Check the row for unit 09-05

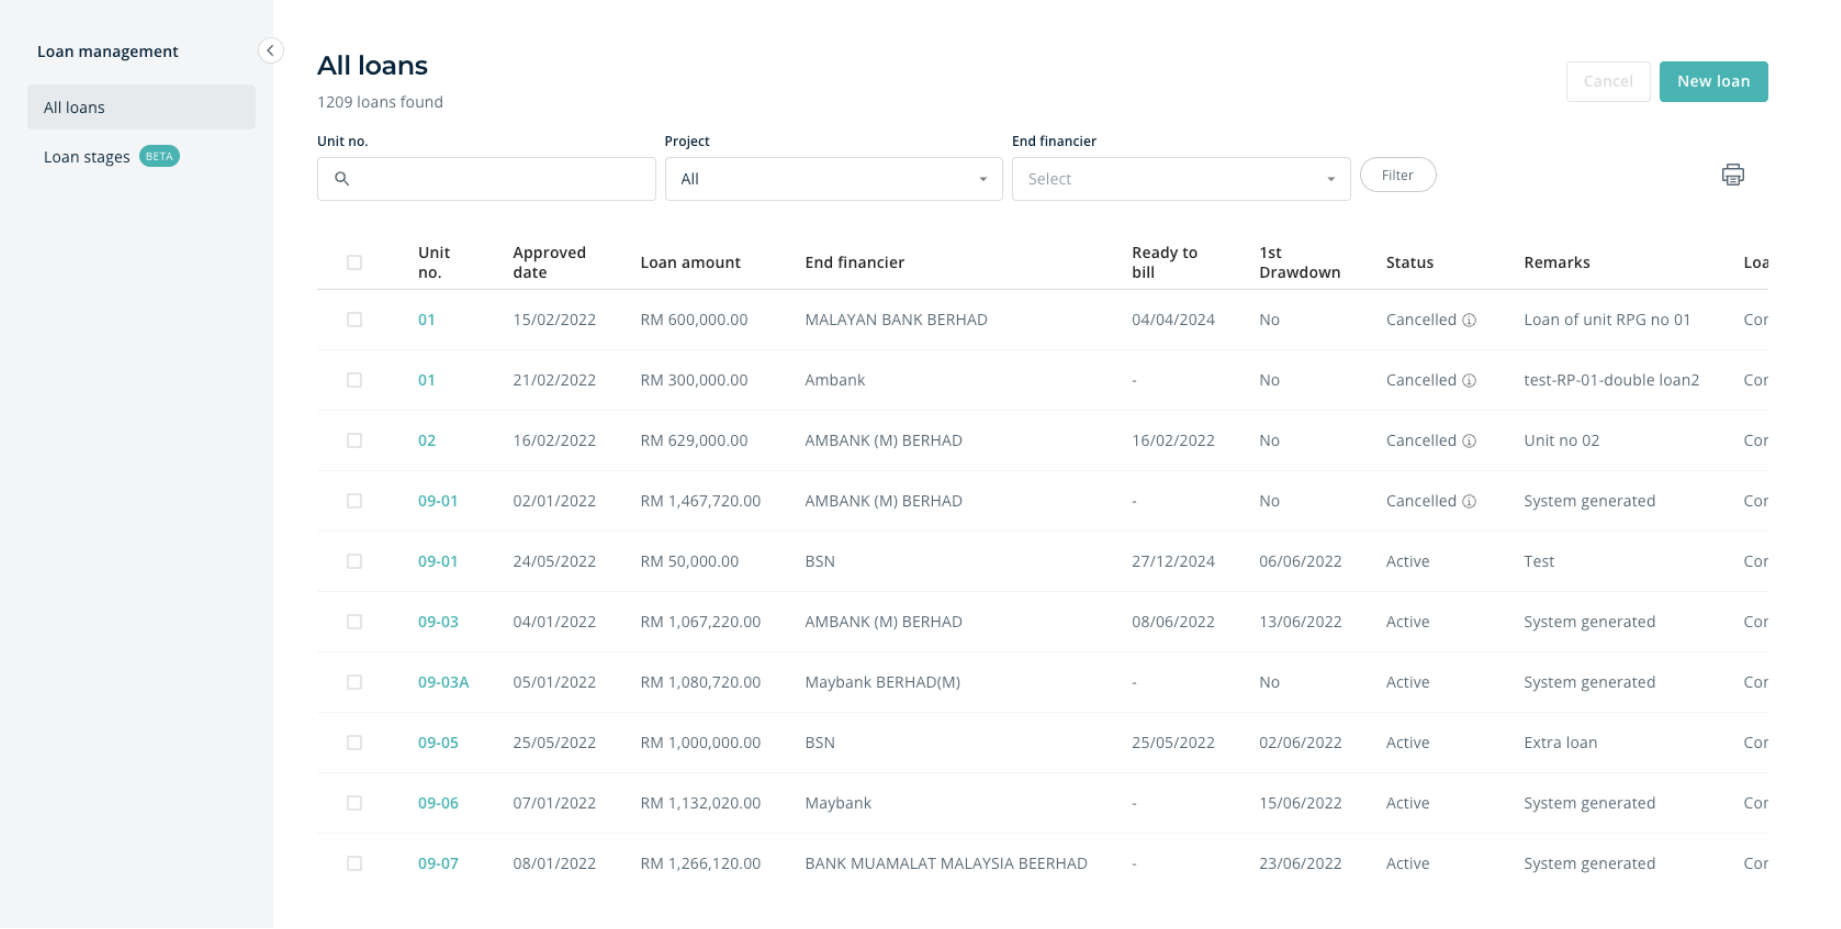354,743
